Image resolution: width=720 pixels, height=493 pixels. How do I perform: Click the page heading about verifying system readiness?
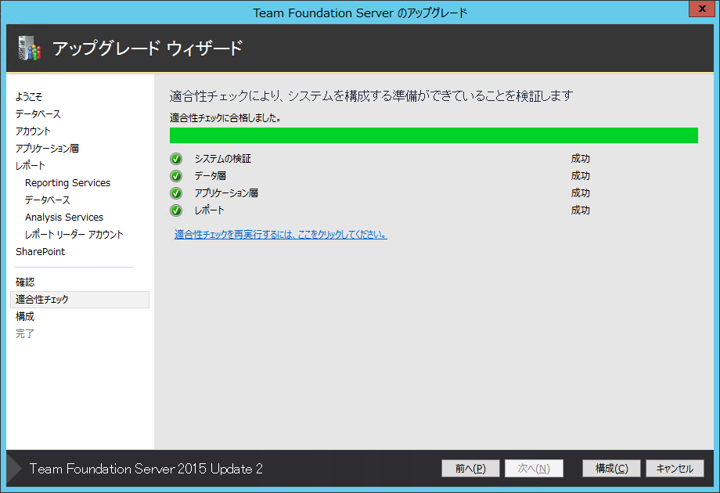371,96
